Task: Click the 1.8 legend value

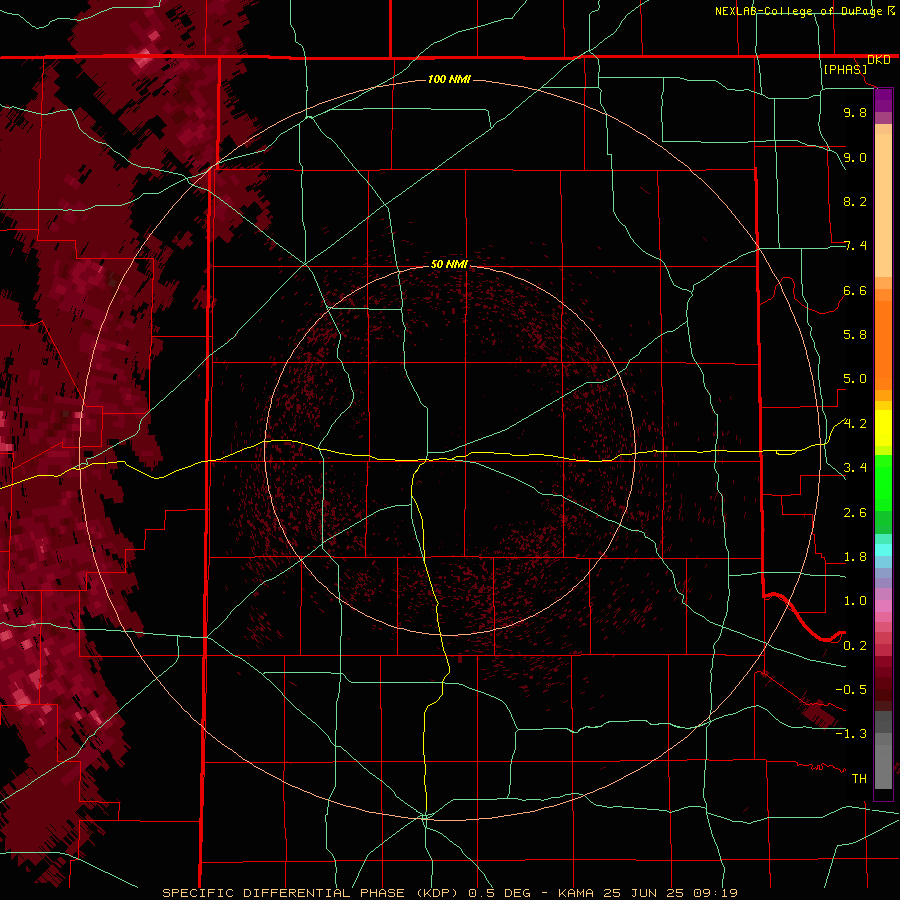Action: [855, 557]
